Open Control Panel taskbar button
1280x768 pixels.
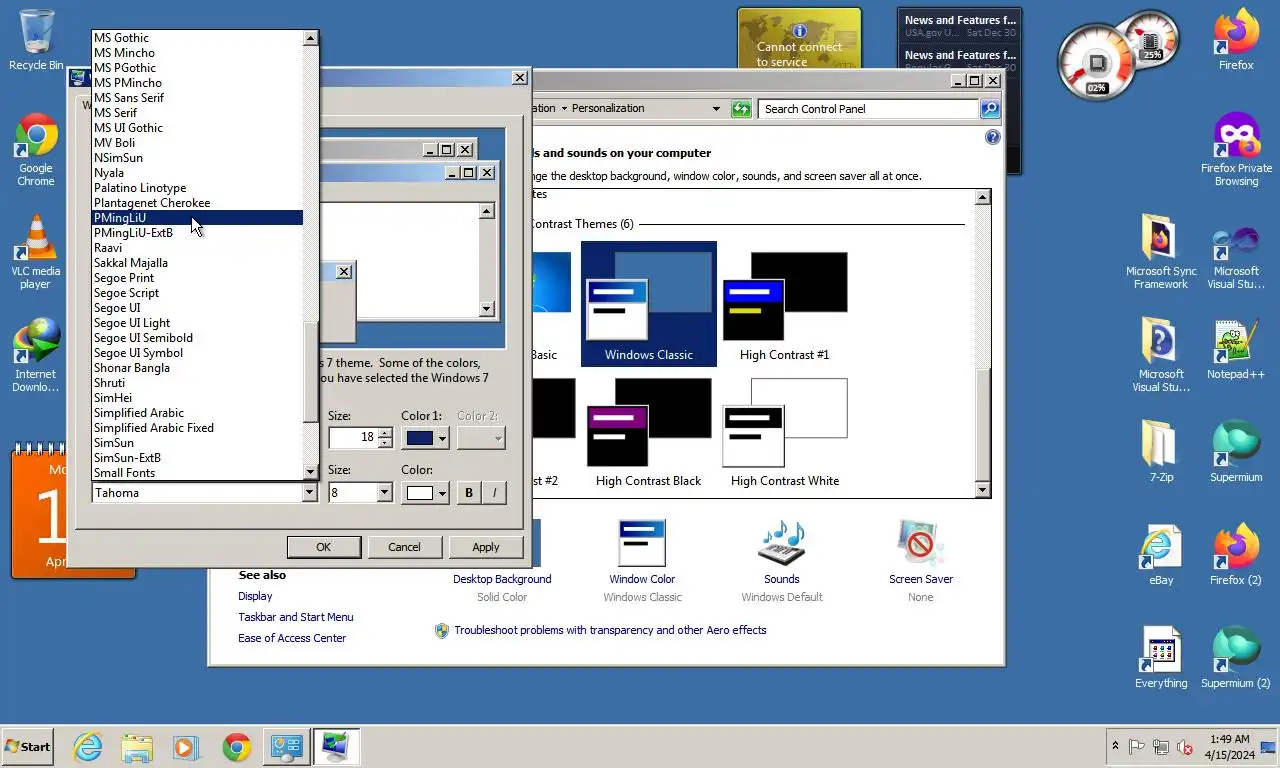click(x=286, y=747)
